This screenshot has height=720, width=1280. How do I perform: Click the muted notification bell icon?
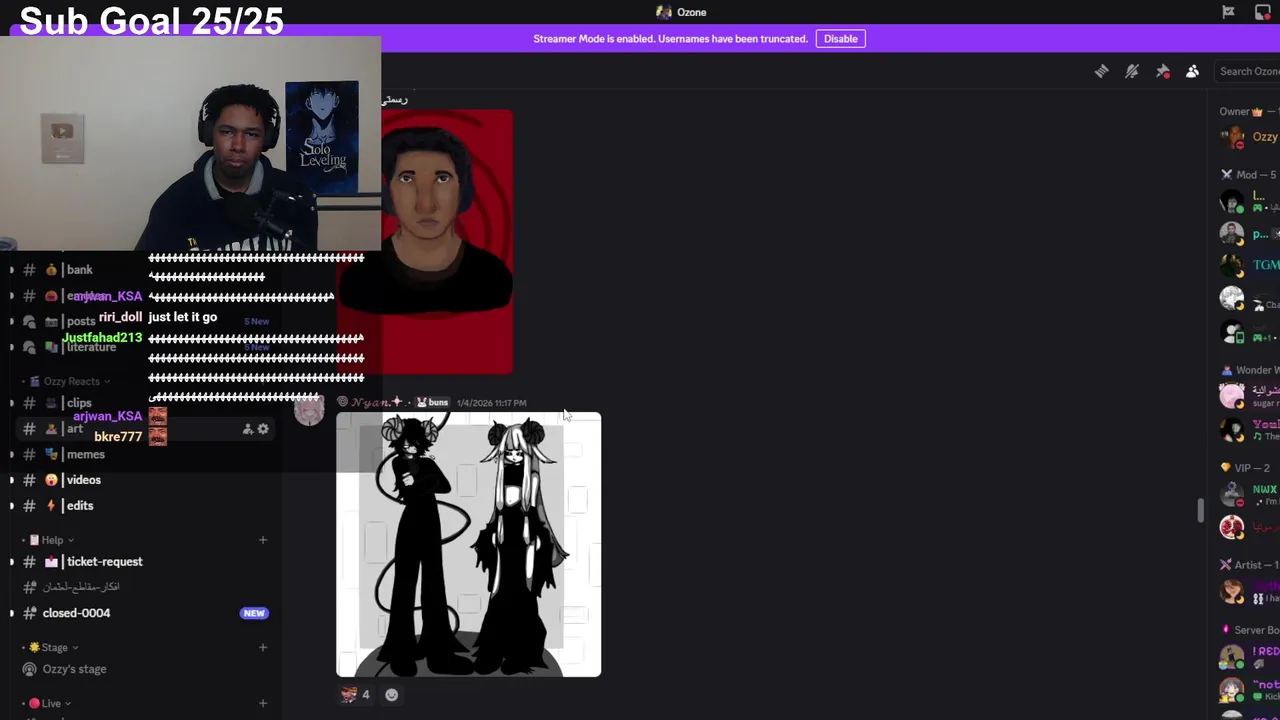[1132, 71]
